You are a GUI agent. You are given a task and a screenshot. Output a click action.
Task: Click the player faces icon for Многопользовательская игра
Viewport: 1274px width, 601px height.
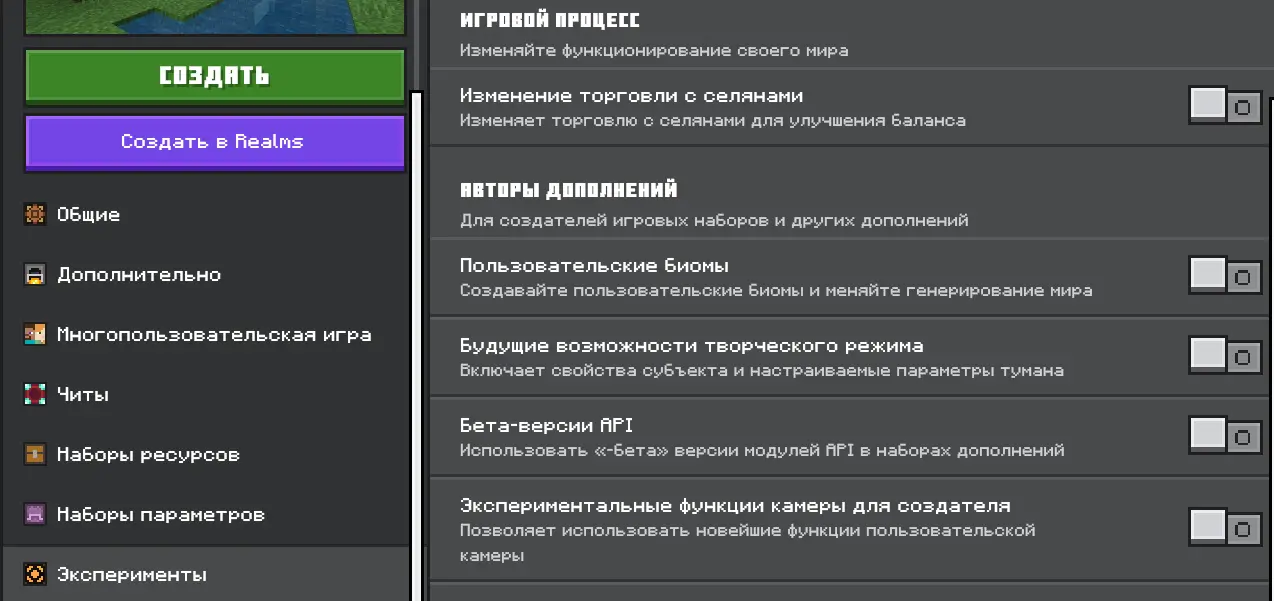35,335
